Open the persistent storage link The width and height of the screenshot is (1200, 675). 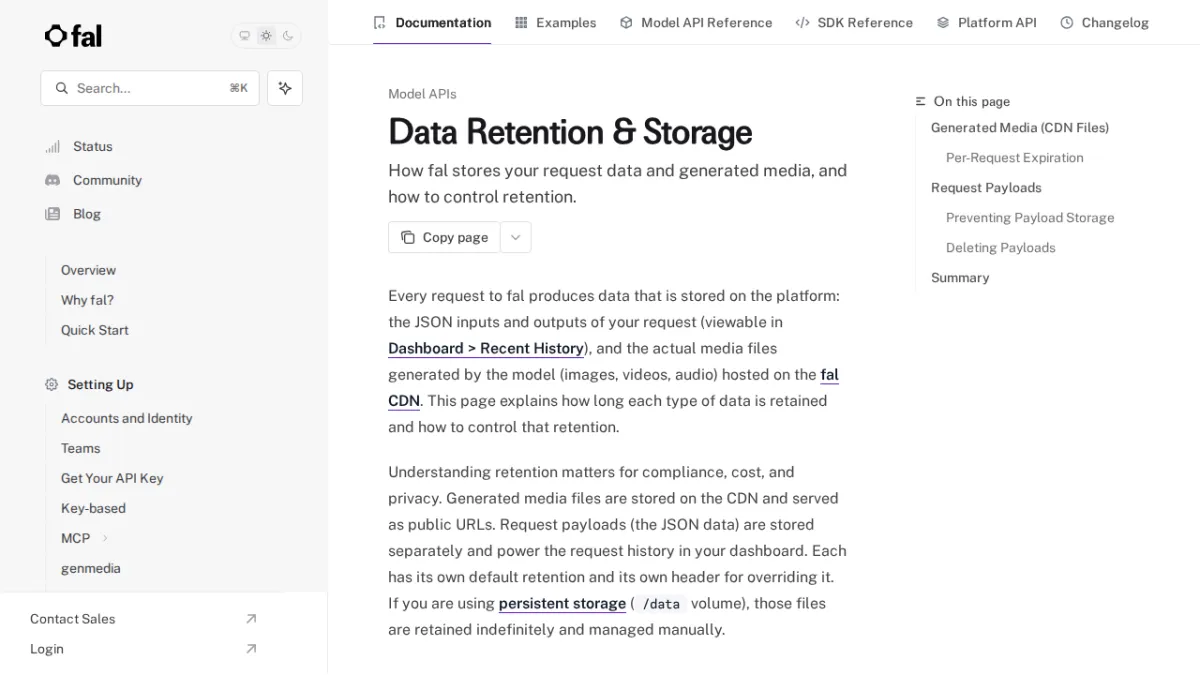[562, 603]
